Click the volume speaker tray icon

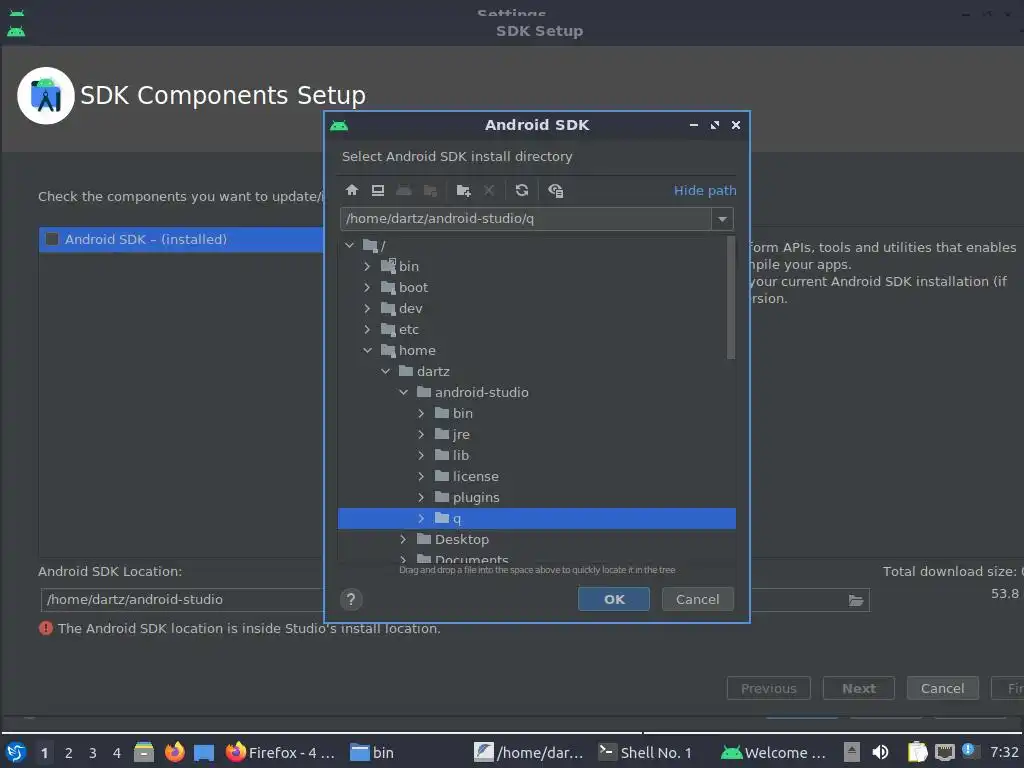tap(880, 752)
